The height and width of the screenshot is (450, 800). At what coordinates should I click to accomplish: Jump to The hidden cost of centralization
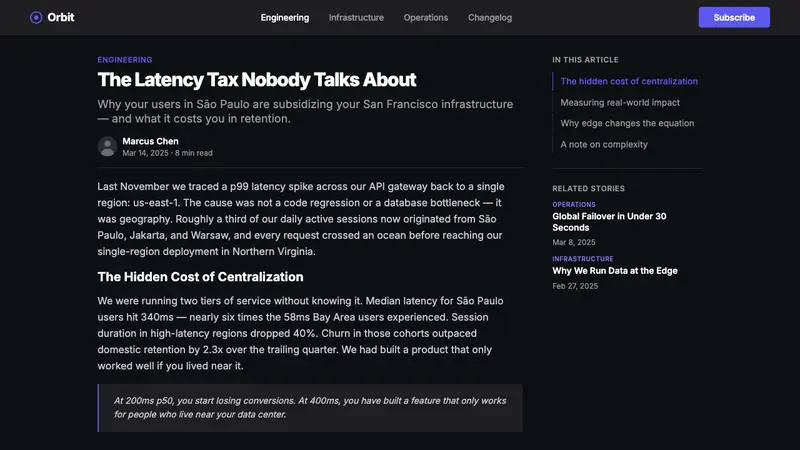pos(629,81)
